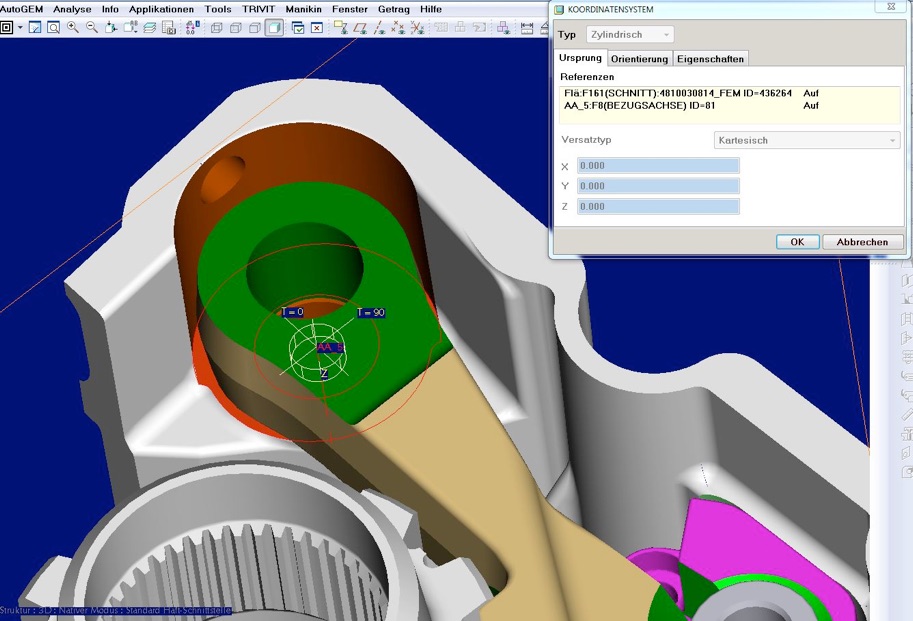Viewport: 913px width, 621px height.
Task: Switch to the Orientierung tab
Action: pyautogui.click(x=639, y=59)
